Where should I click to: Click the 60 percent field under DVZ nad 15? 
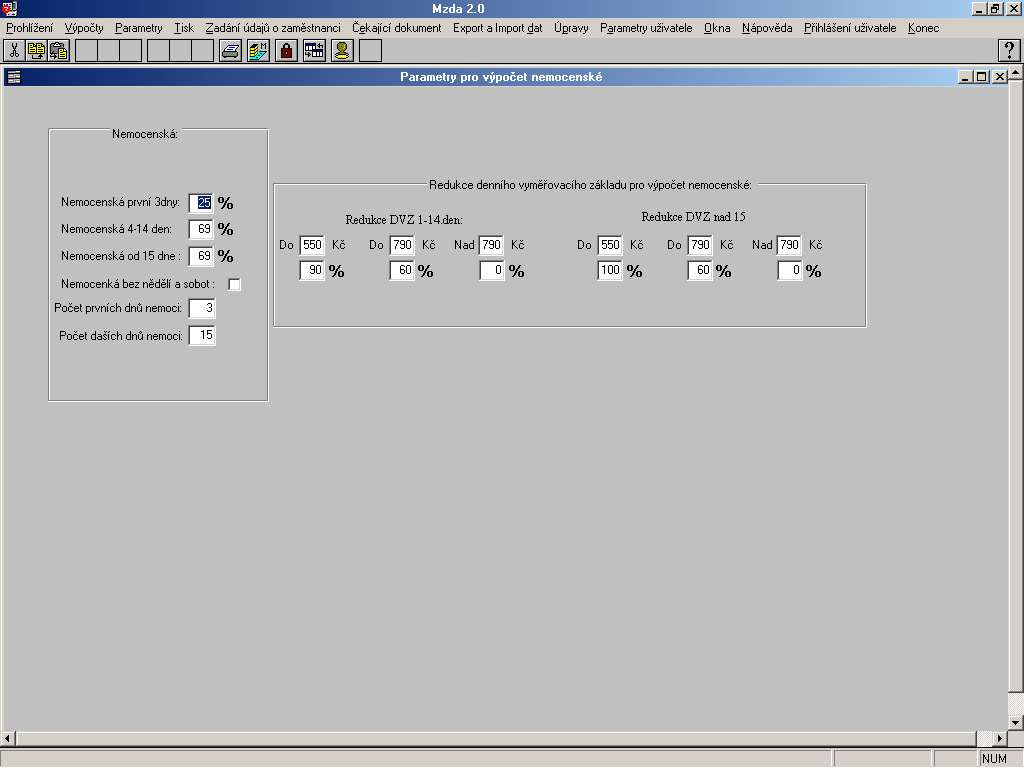[x=699, y=270]
